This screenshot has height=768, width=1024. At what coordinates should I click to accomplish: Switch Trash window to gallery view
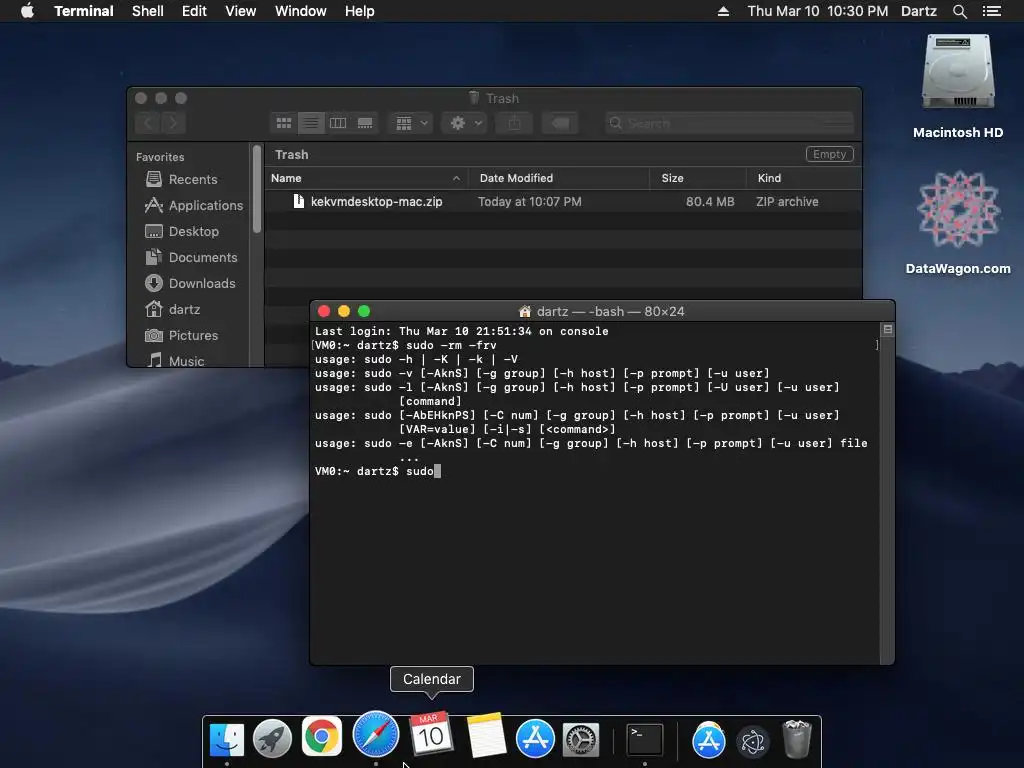coord(365,123)
